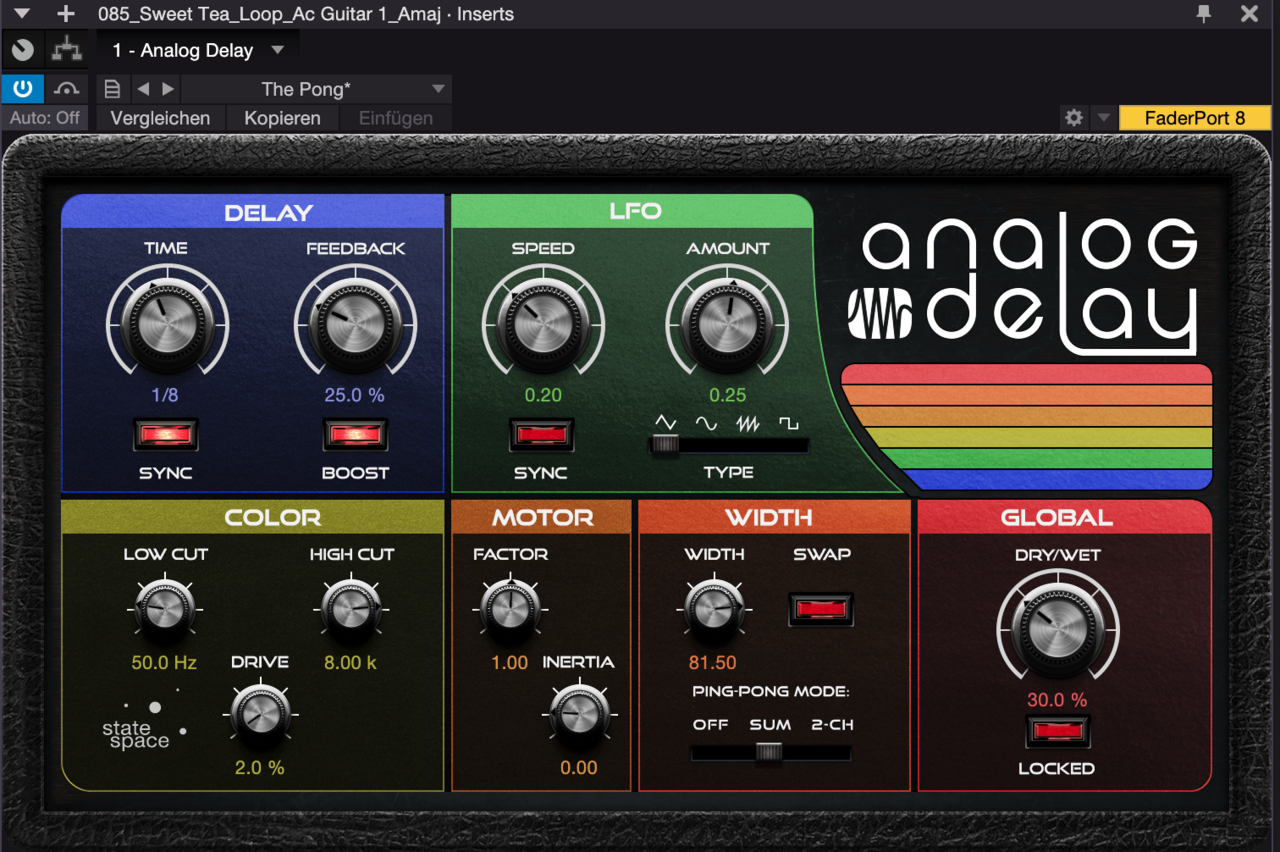The width and height of the screenshot is (1280, 852).
Task: Toggle the LFO SYNC switch
Action: (541, 434)
